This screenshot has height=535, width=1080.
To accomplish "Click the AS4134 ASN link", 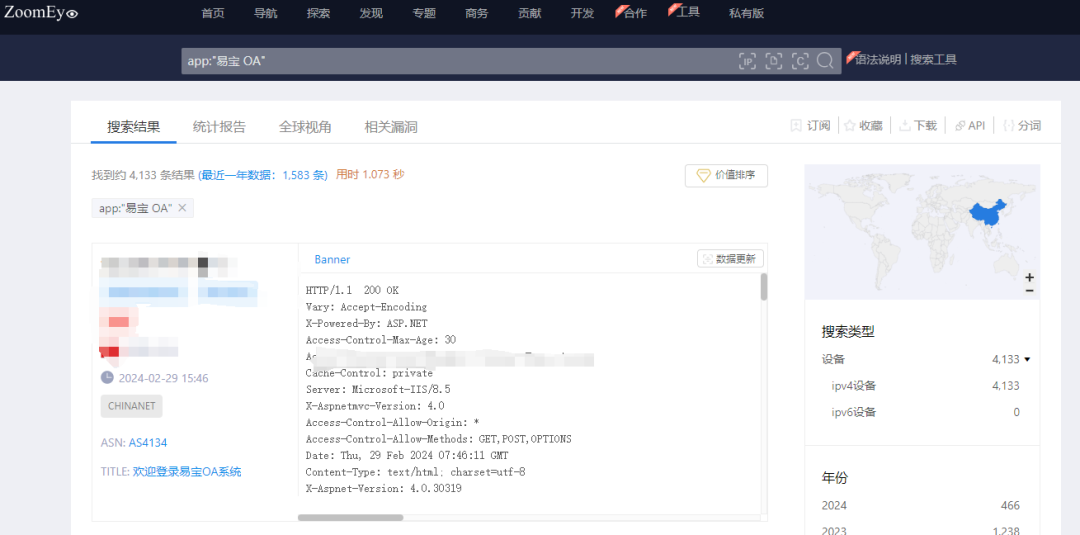I will click(147, 443).
